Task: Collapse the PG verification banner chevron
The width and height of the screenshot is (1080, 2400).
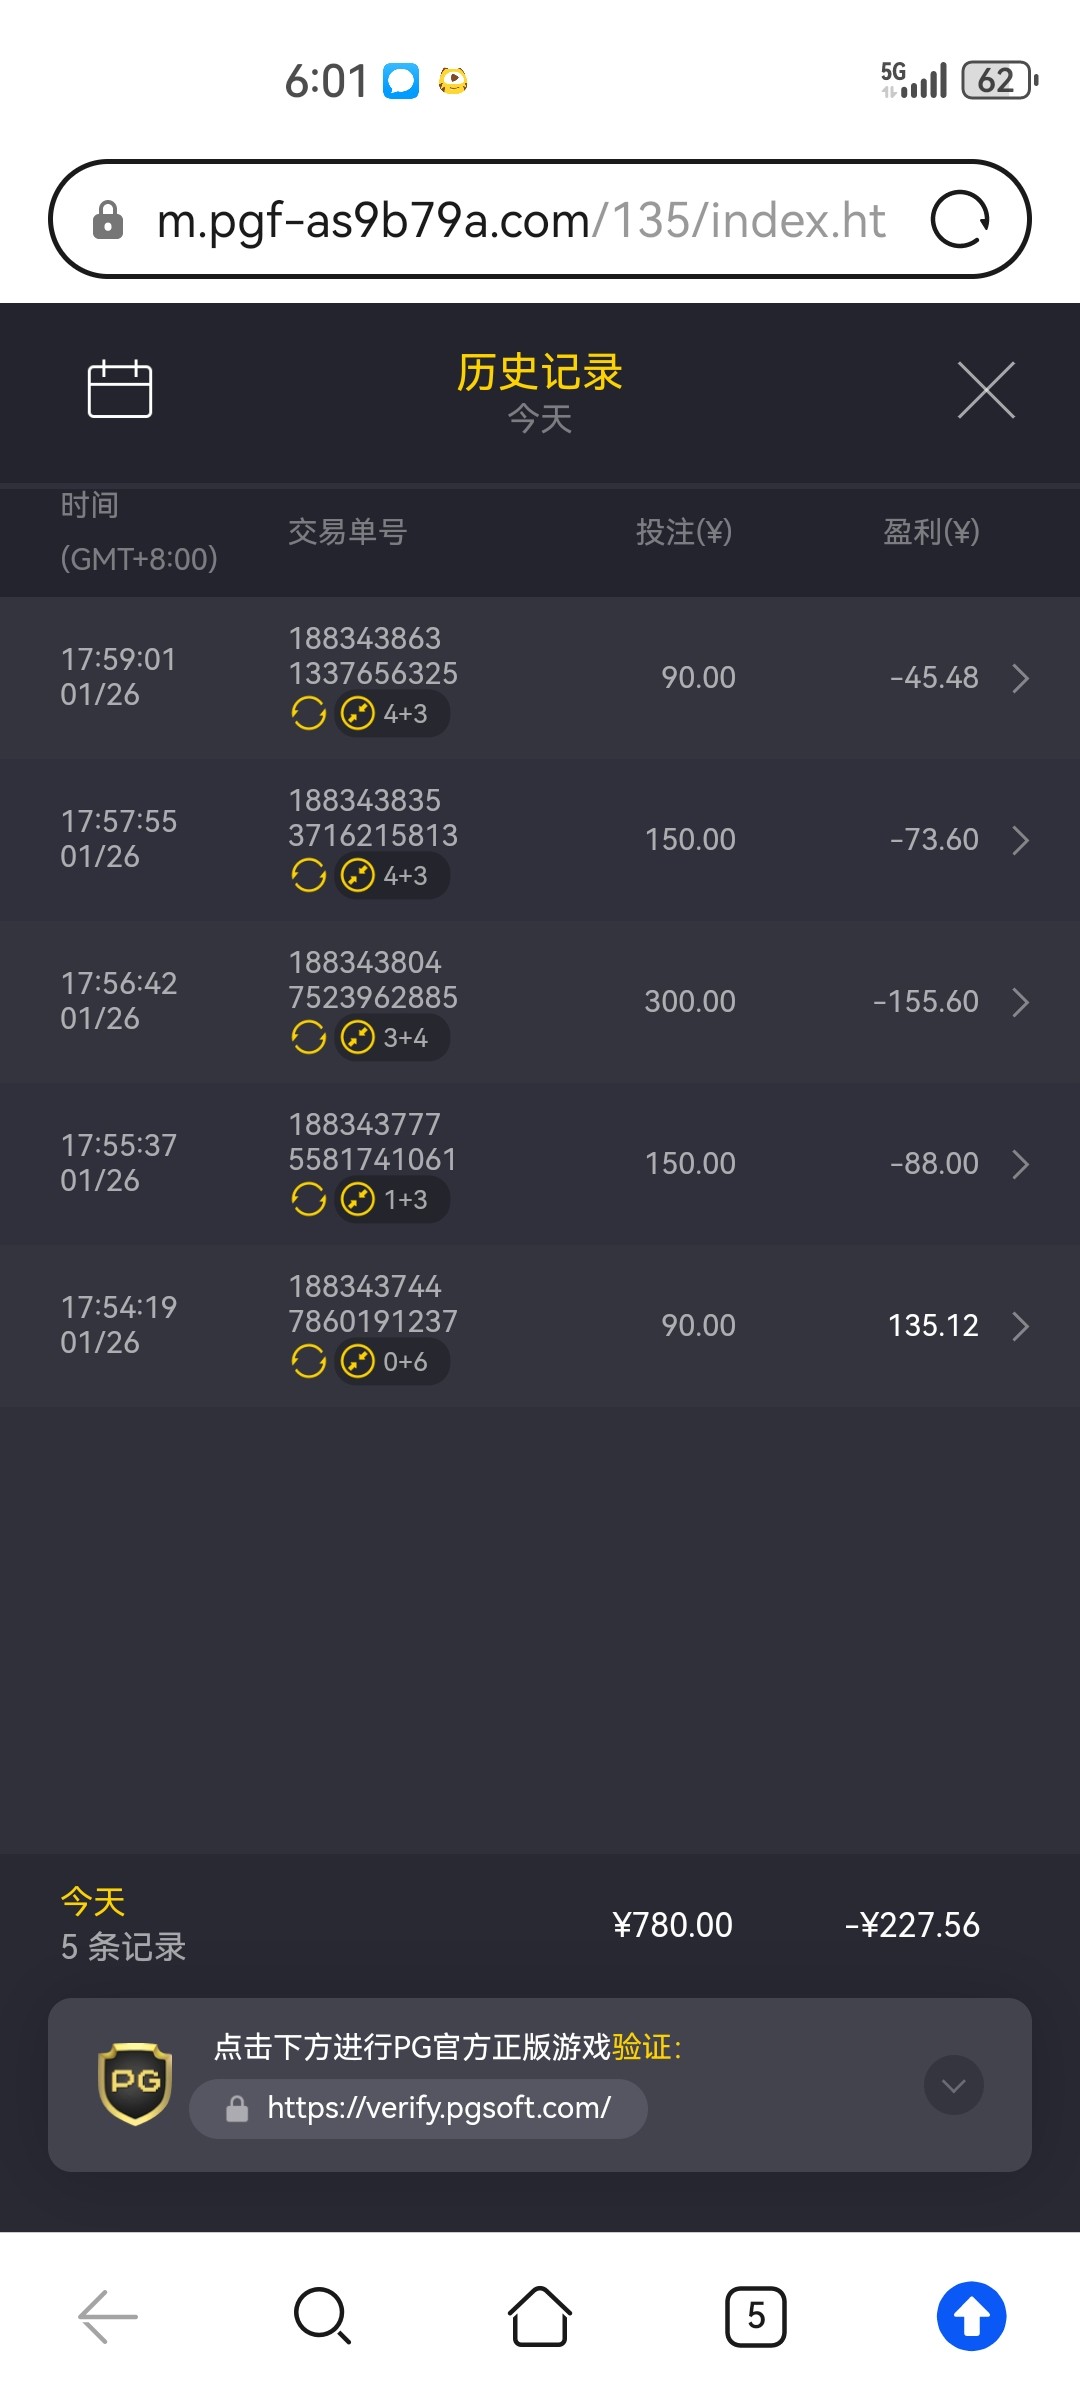Action: (954, 2085)
